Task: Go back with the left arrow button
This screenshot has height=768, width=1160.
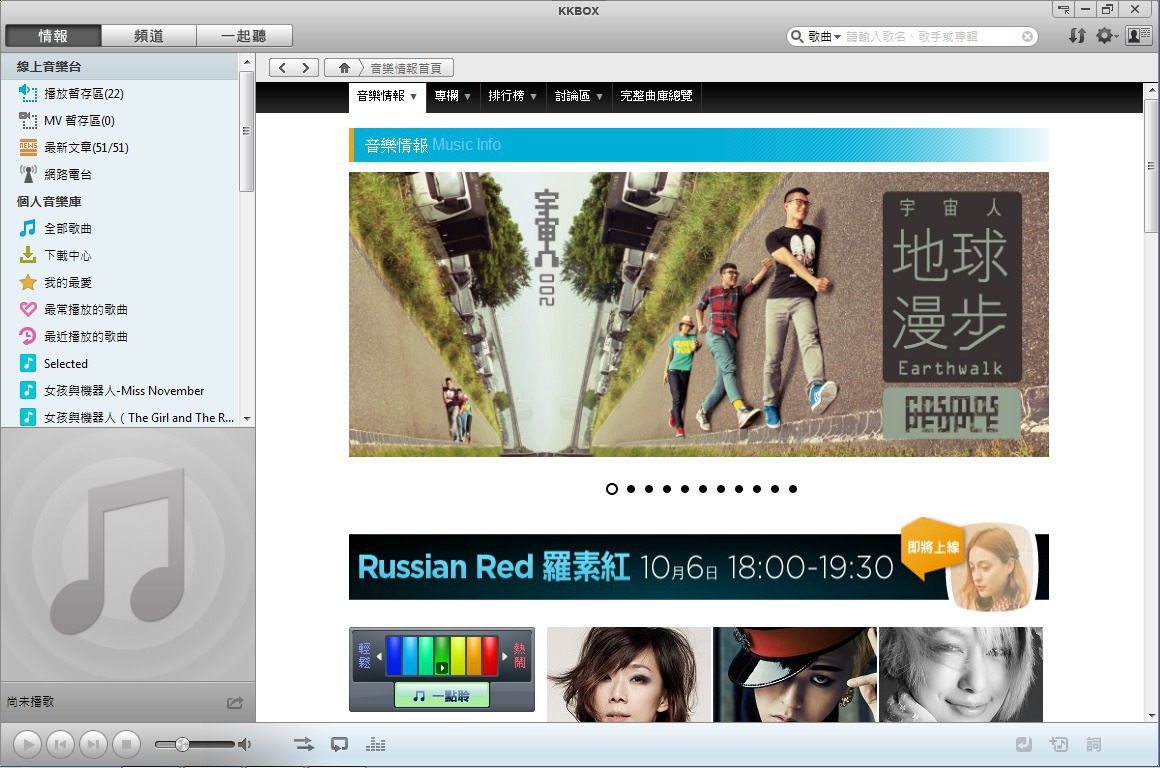Action: pos(282,68)
